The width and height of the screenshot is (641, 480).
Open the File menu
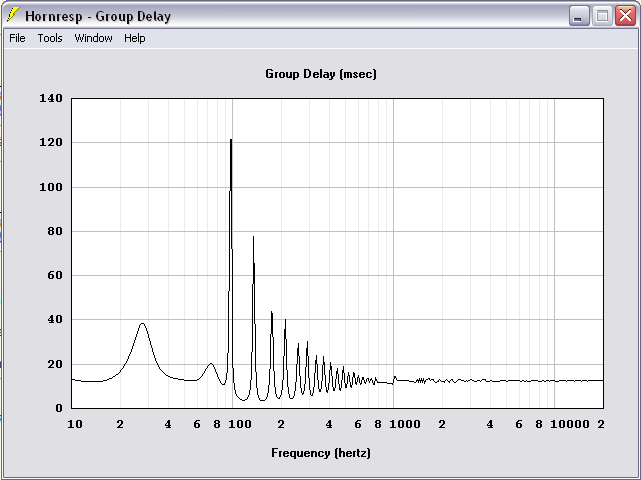(x=17, y=38)
